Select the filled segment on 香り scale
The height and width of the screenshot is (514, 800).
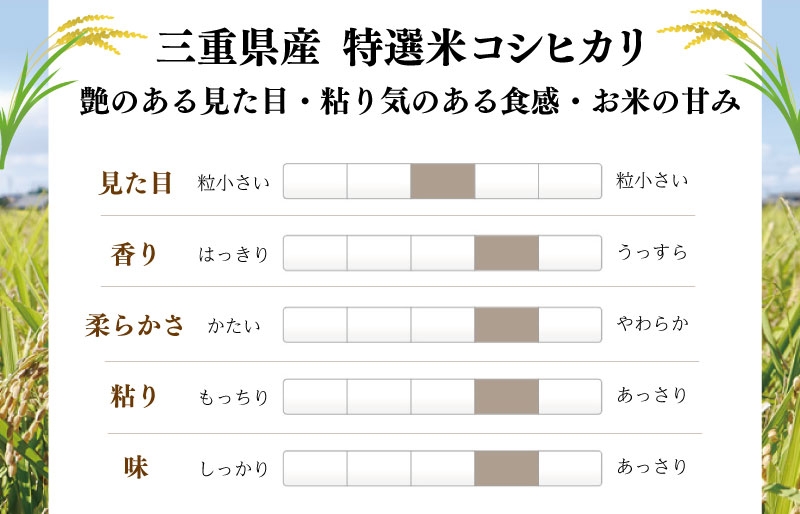(506, 253)
